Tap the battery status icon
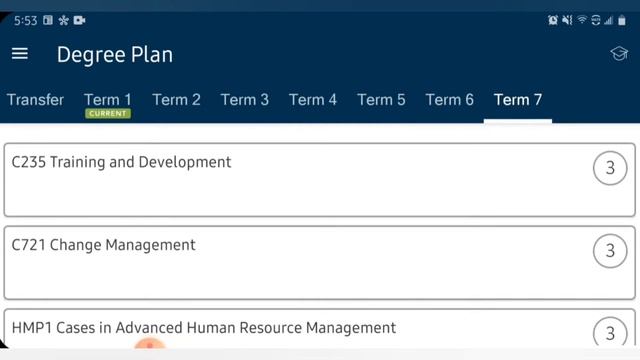640x360 pixels. [x=621, y=20]
